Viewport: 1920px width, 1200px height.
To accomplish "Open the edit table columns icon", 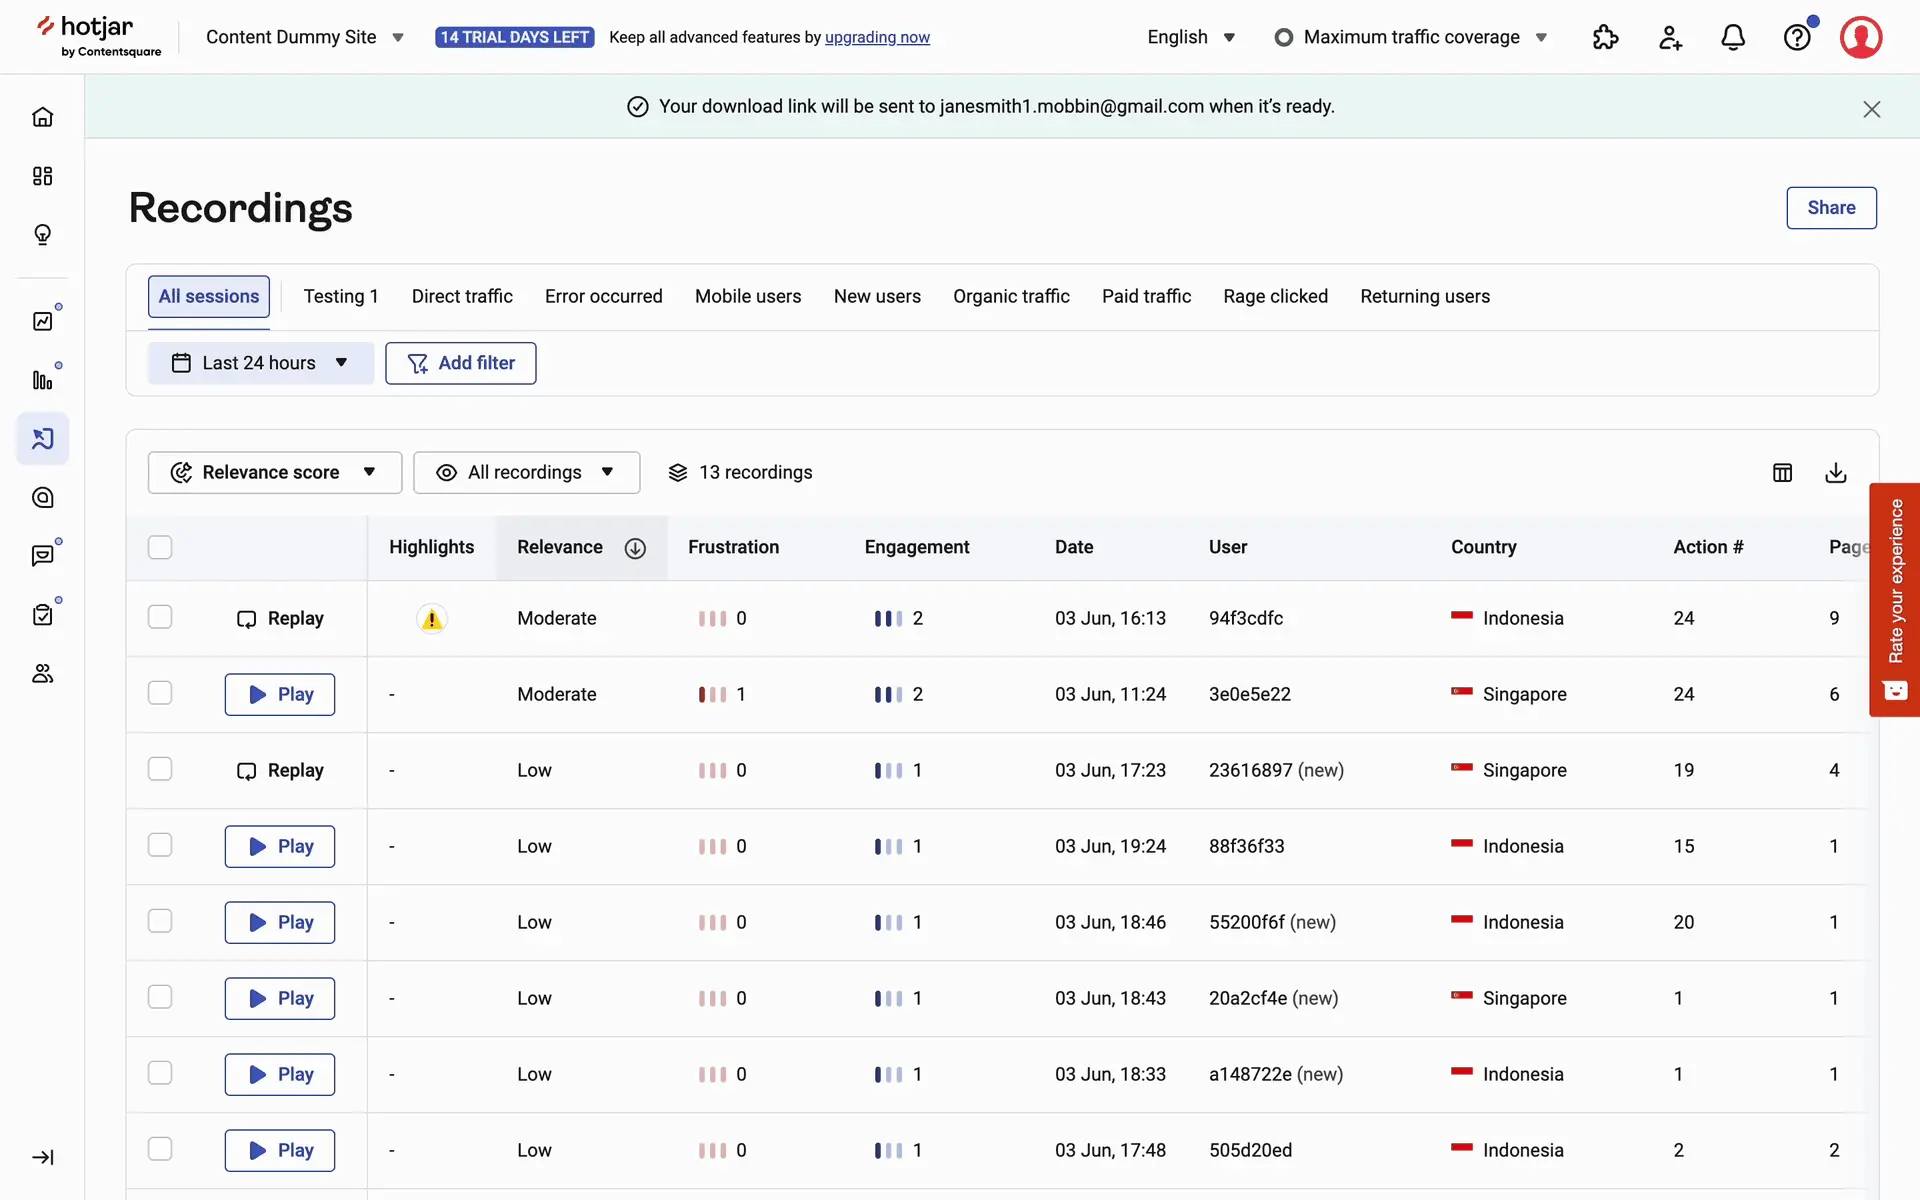I will coord(1782,473).
